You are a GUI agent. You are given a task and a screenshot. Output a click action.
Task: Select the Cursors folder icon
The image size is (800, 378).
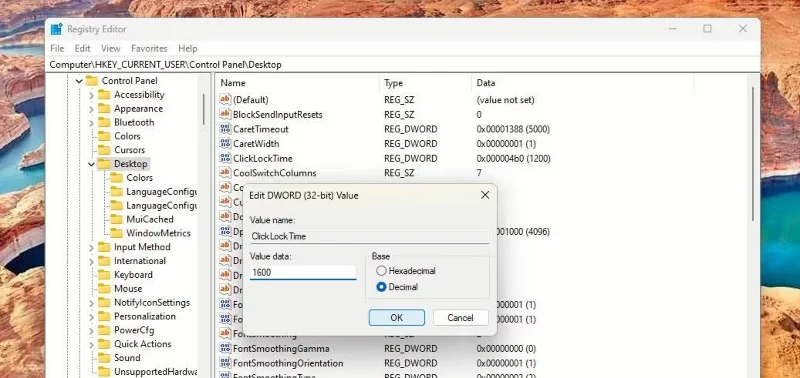tap(104, 150)
